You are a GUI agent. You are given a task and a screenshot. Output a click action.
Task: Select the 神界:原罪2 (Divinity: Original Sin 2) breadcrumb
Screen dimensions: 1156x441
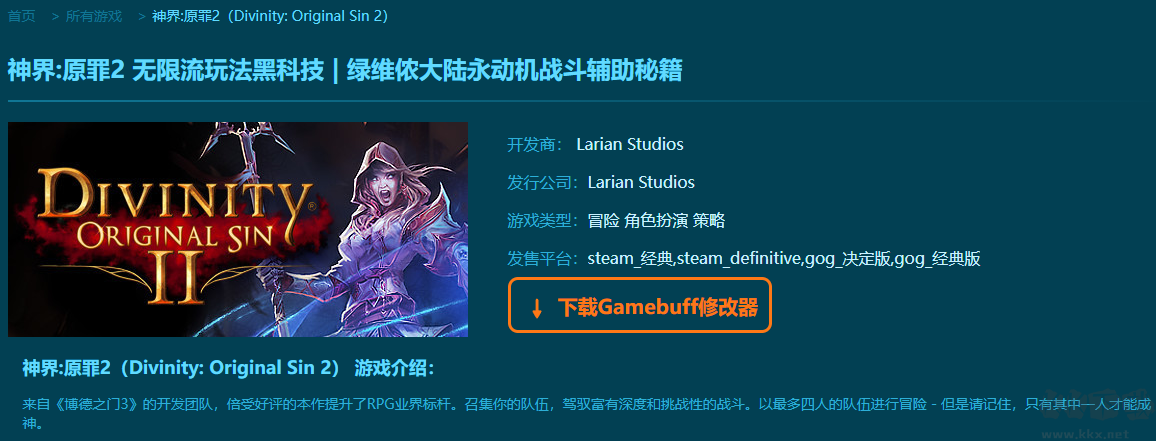click(x=270, y=16)
